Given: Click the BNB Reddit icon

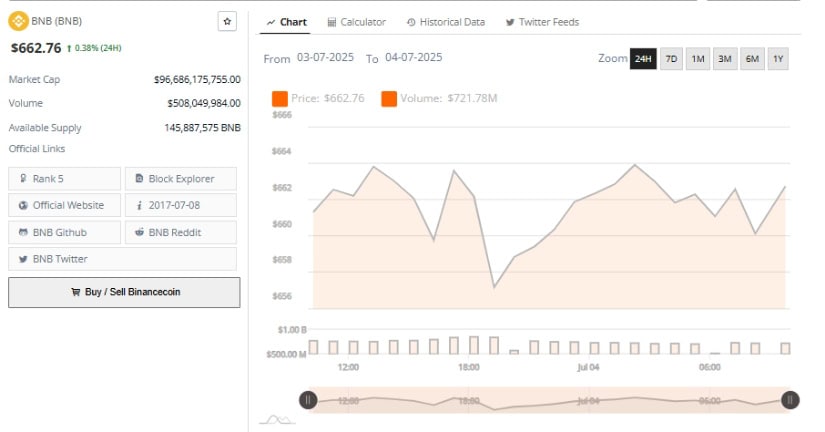Looking at the screenshot, I should click(139, 232).
